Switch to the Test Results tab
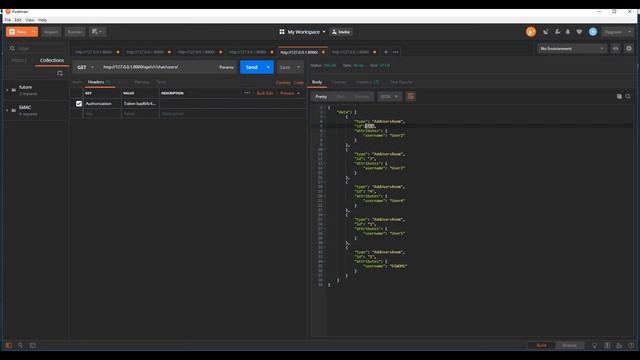Viewport: 640px width, 360px height. tap(401, 82)
